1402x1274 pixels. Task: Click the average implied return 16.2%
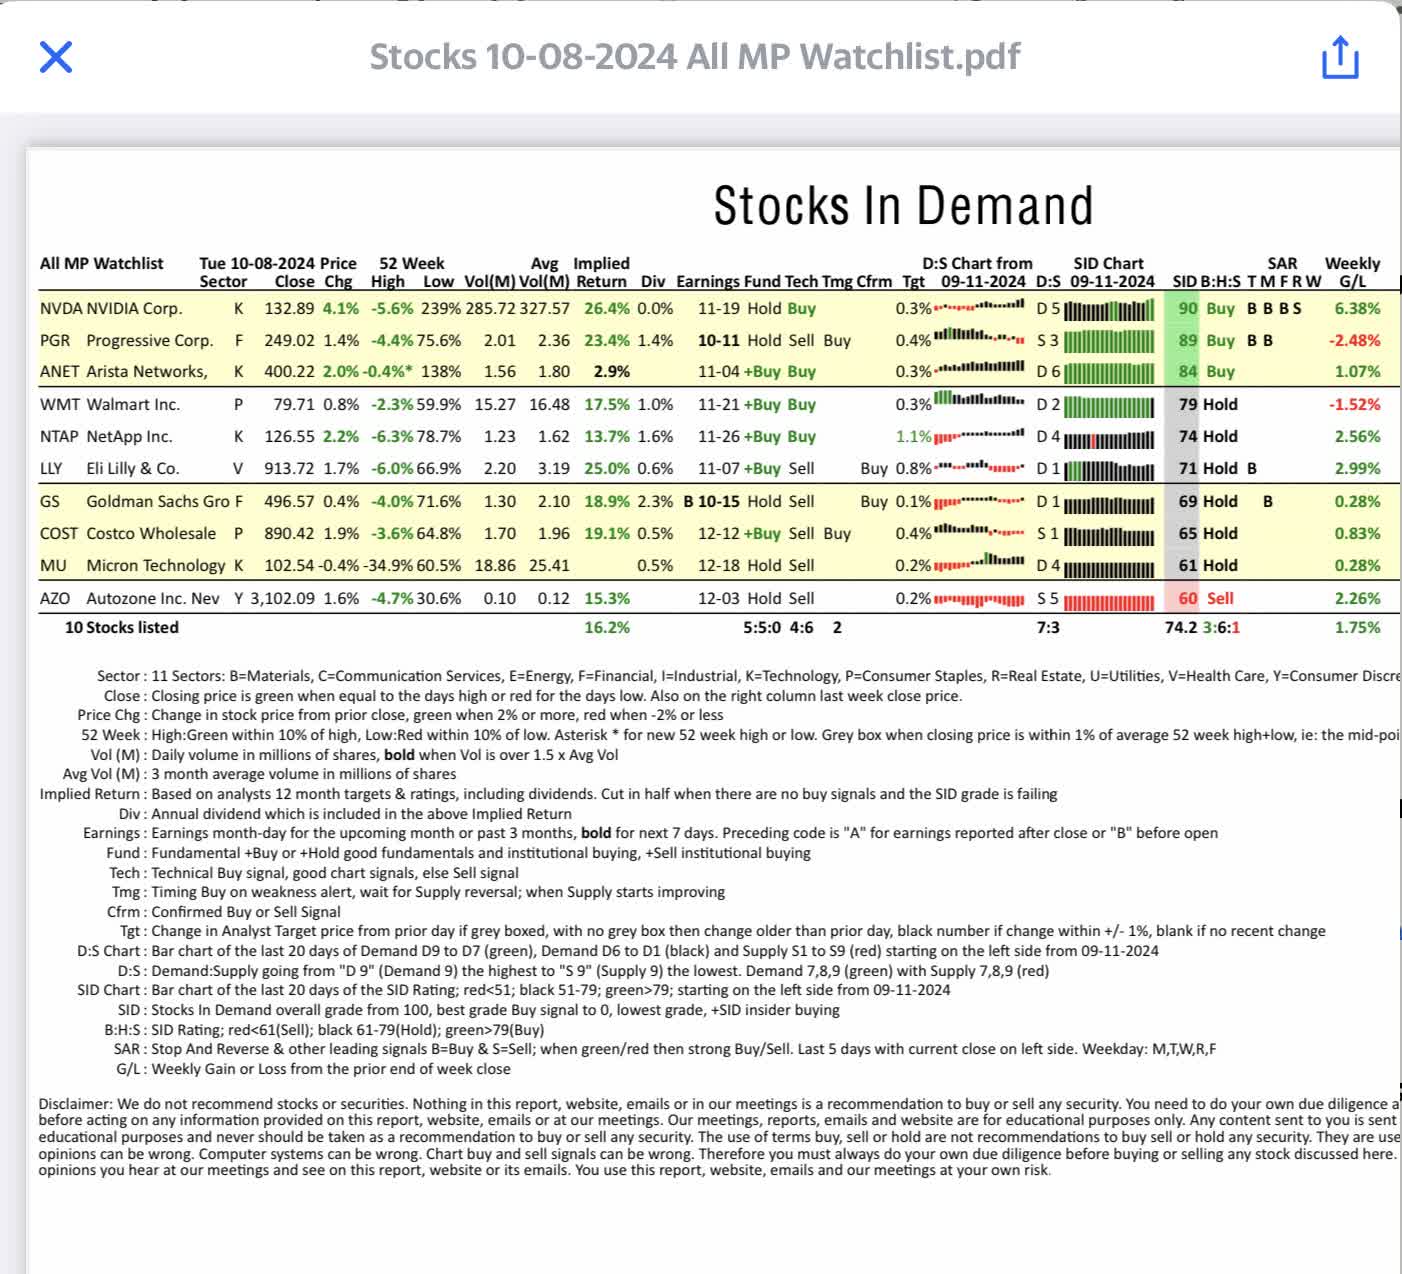tap(607, 627)
